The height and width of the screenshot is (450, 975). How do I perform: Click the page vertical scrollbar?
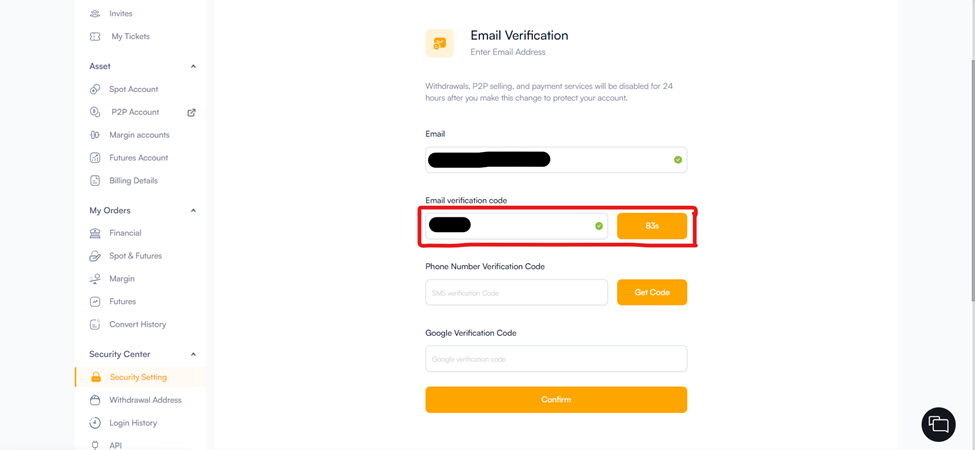[x=970, y=150]
